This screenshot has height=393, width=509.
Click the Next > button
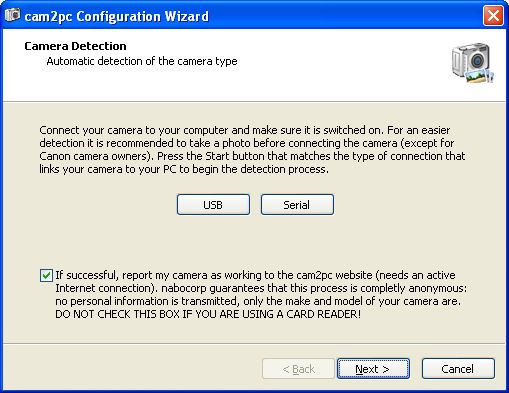373,369
